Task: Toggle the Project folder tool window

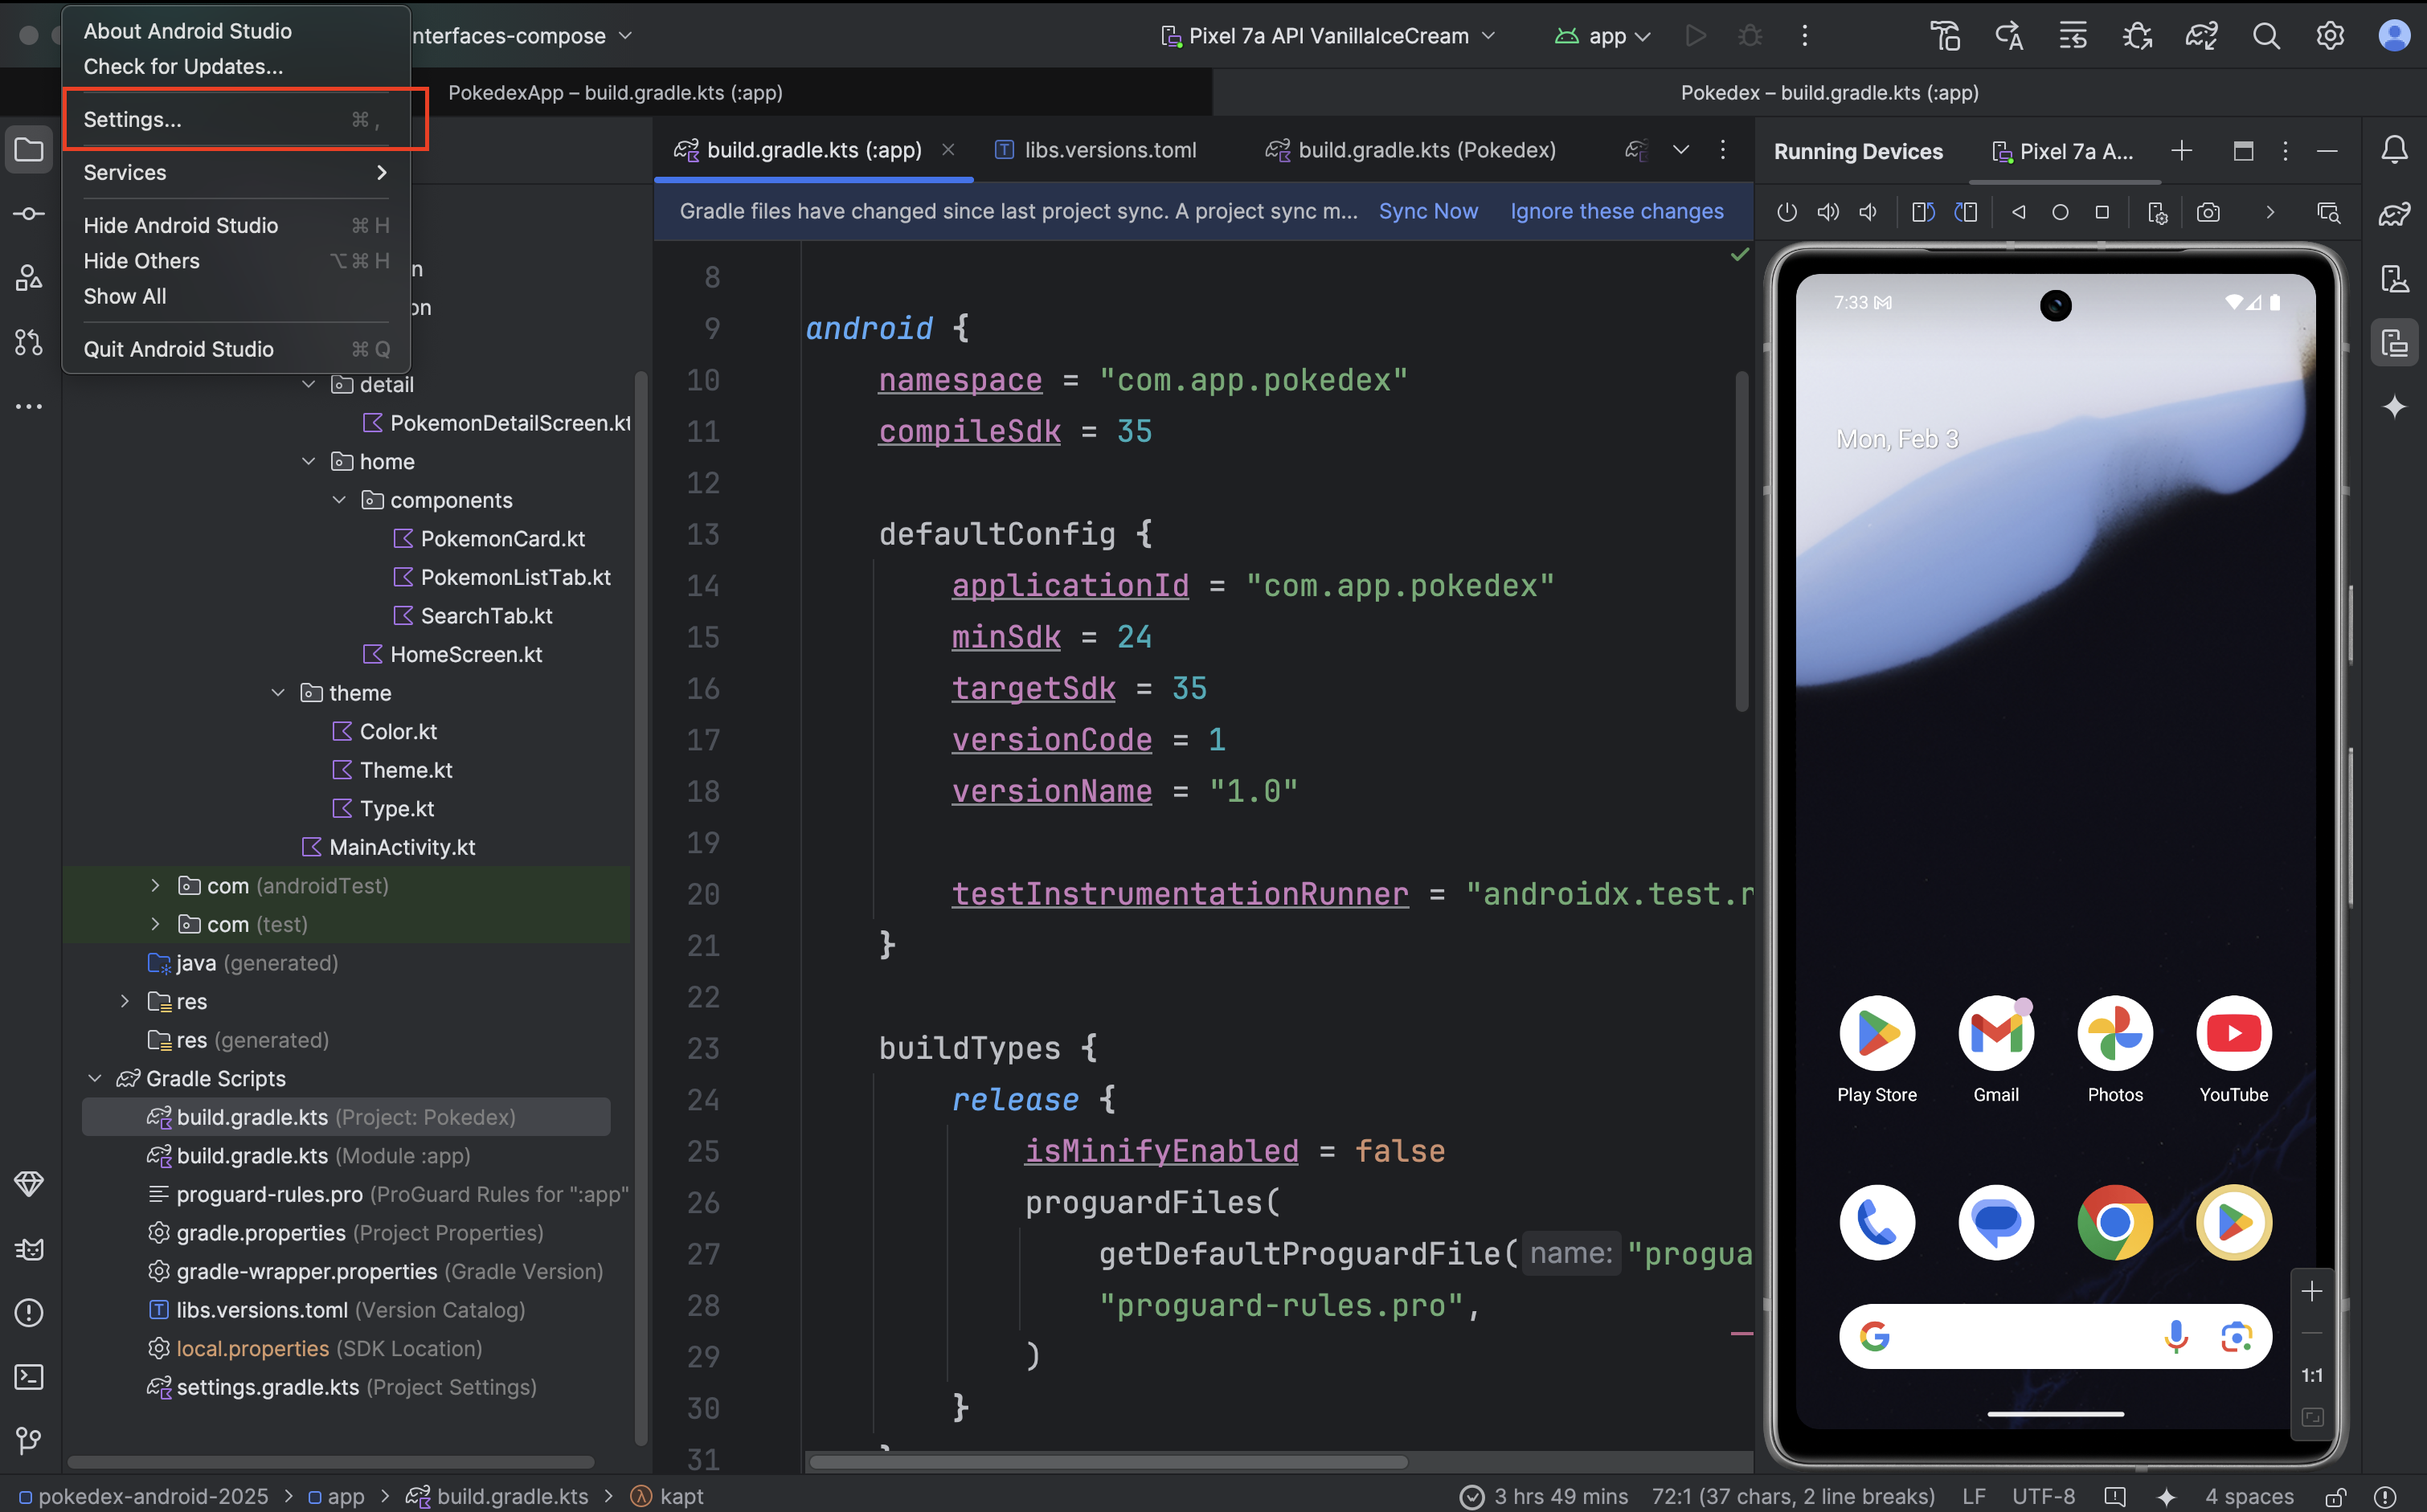Action: pos(29,151)
